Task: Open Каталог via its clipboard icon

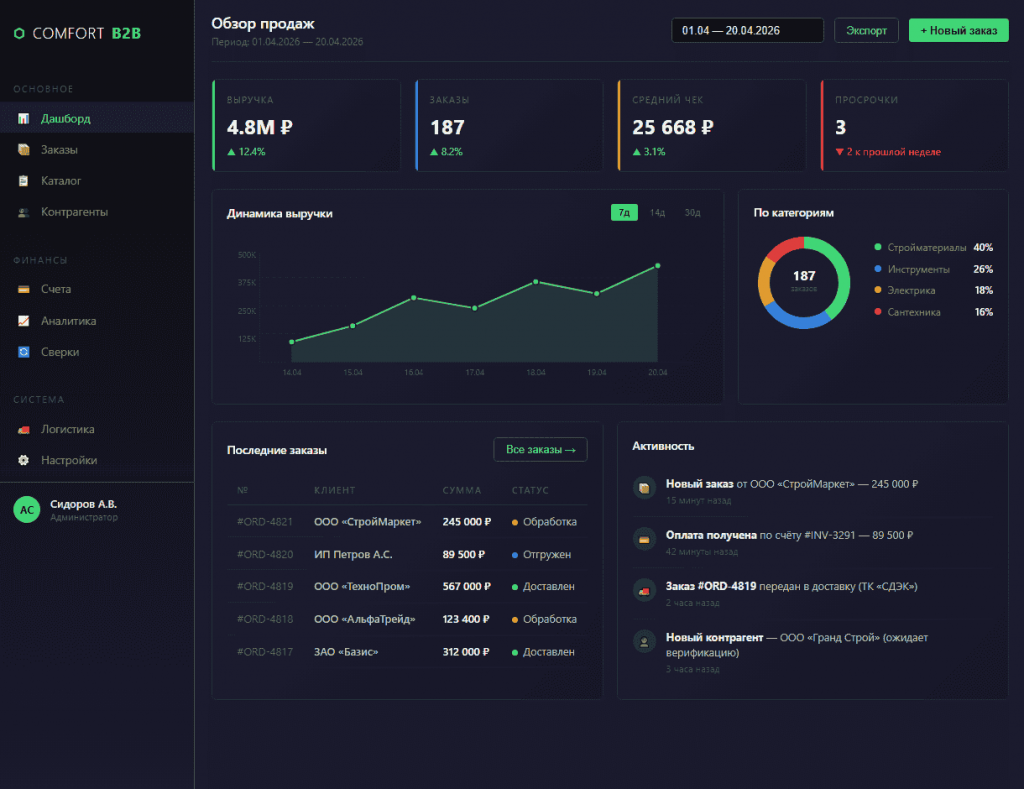Action: (x=23, y=181)
